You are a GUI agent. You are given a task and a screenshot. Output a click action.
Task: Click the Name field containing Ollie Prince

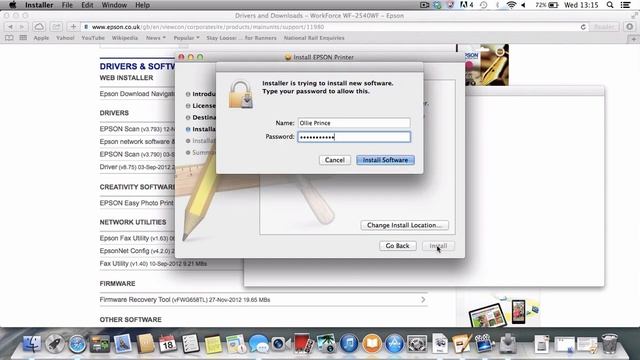354,123
